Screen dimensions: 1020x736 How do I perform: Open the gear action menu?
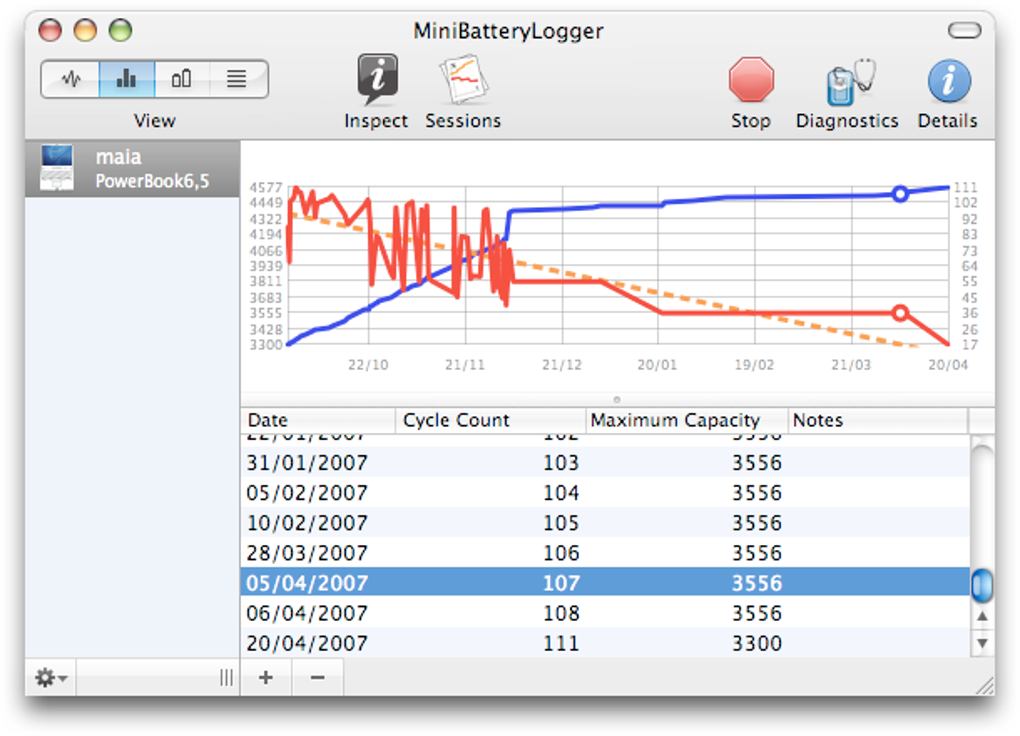(x=51, y=677)
